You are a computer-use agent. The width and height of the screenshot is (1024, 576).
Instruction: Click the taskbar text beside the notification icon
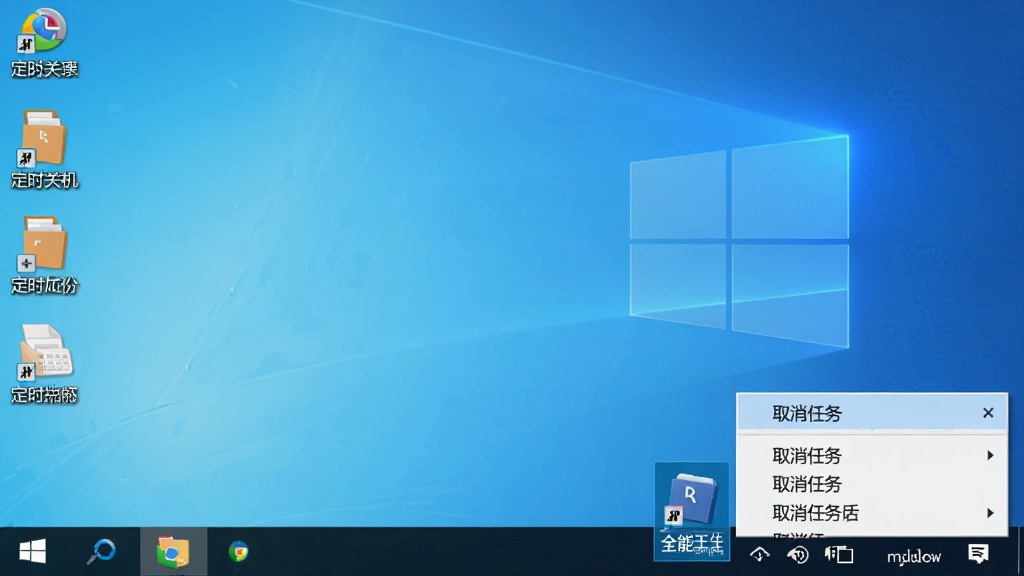pos(914,556)
